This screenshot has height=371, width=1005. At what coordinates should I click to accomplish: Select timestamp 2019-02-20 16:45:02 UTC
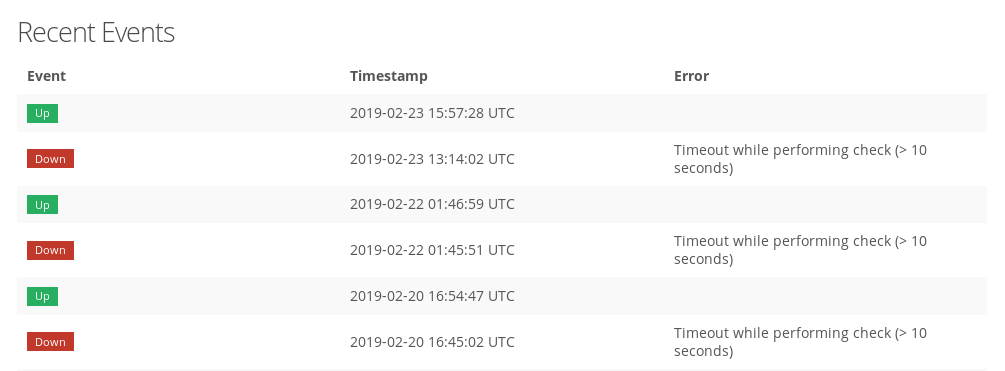coord(432,342)
